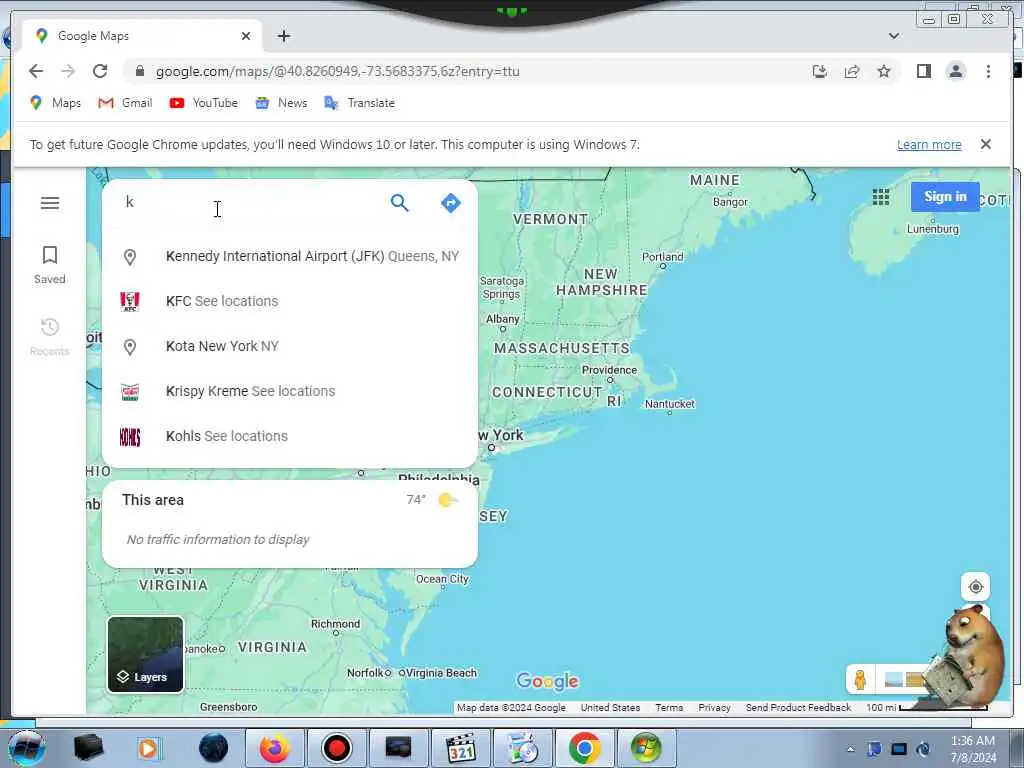Click Learn more in update notice

(929, 144)
